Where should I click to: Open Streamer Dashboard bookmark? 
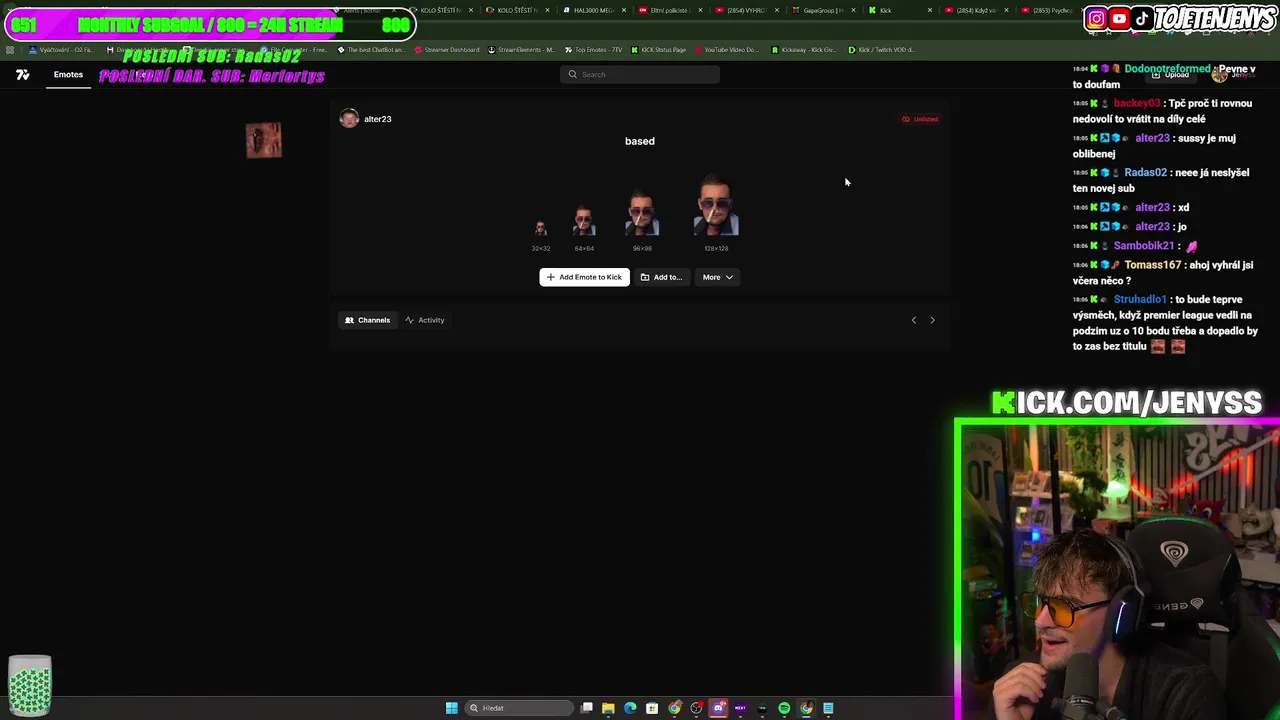446,50
